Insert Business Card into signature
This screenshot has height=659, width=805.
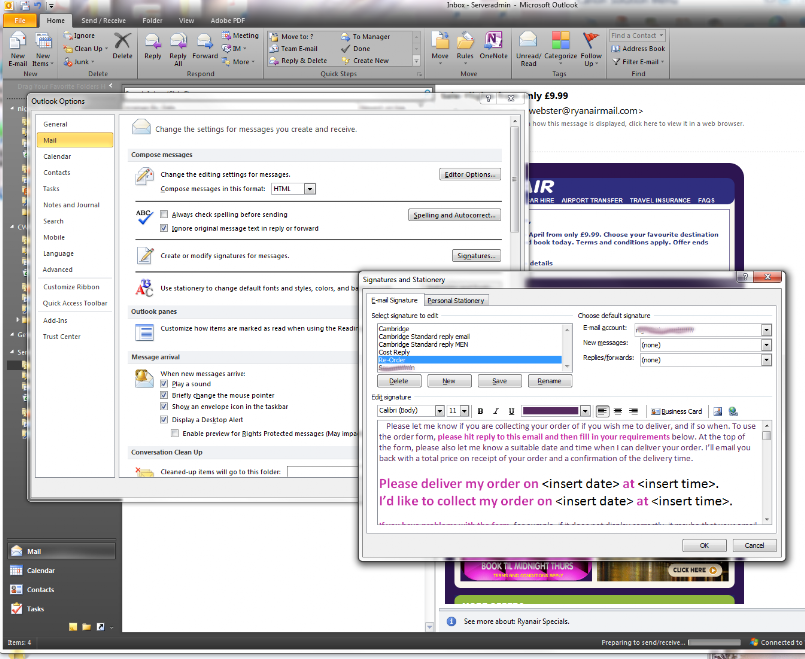click(x=676, y=411)
